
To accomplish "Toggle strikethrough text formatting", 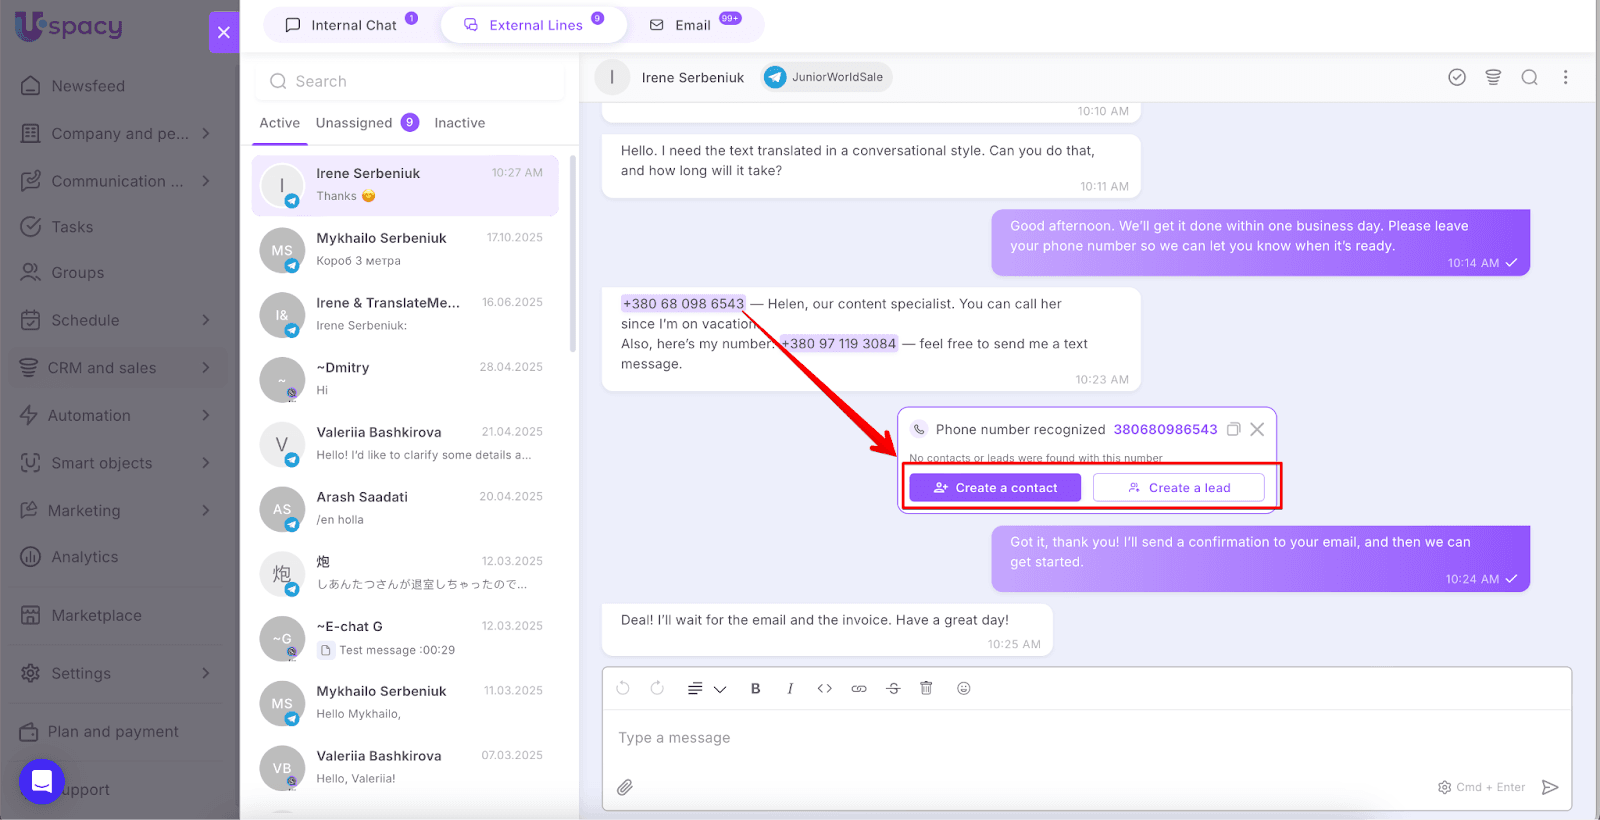I will coord(893,688).
